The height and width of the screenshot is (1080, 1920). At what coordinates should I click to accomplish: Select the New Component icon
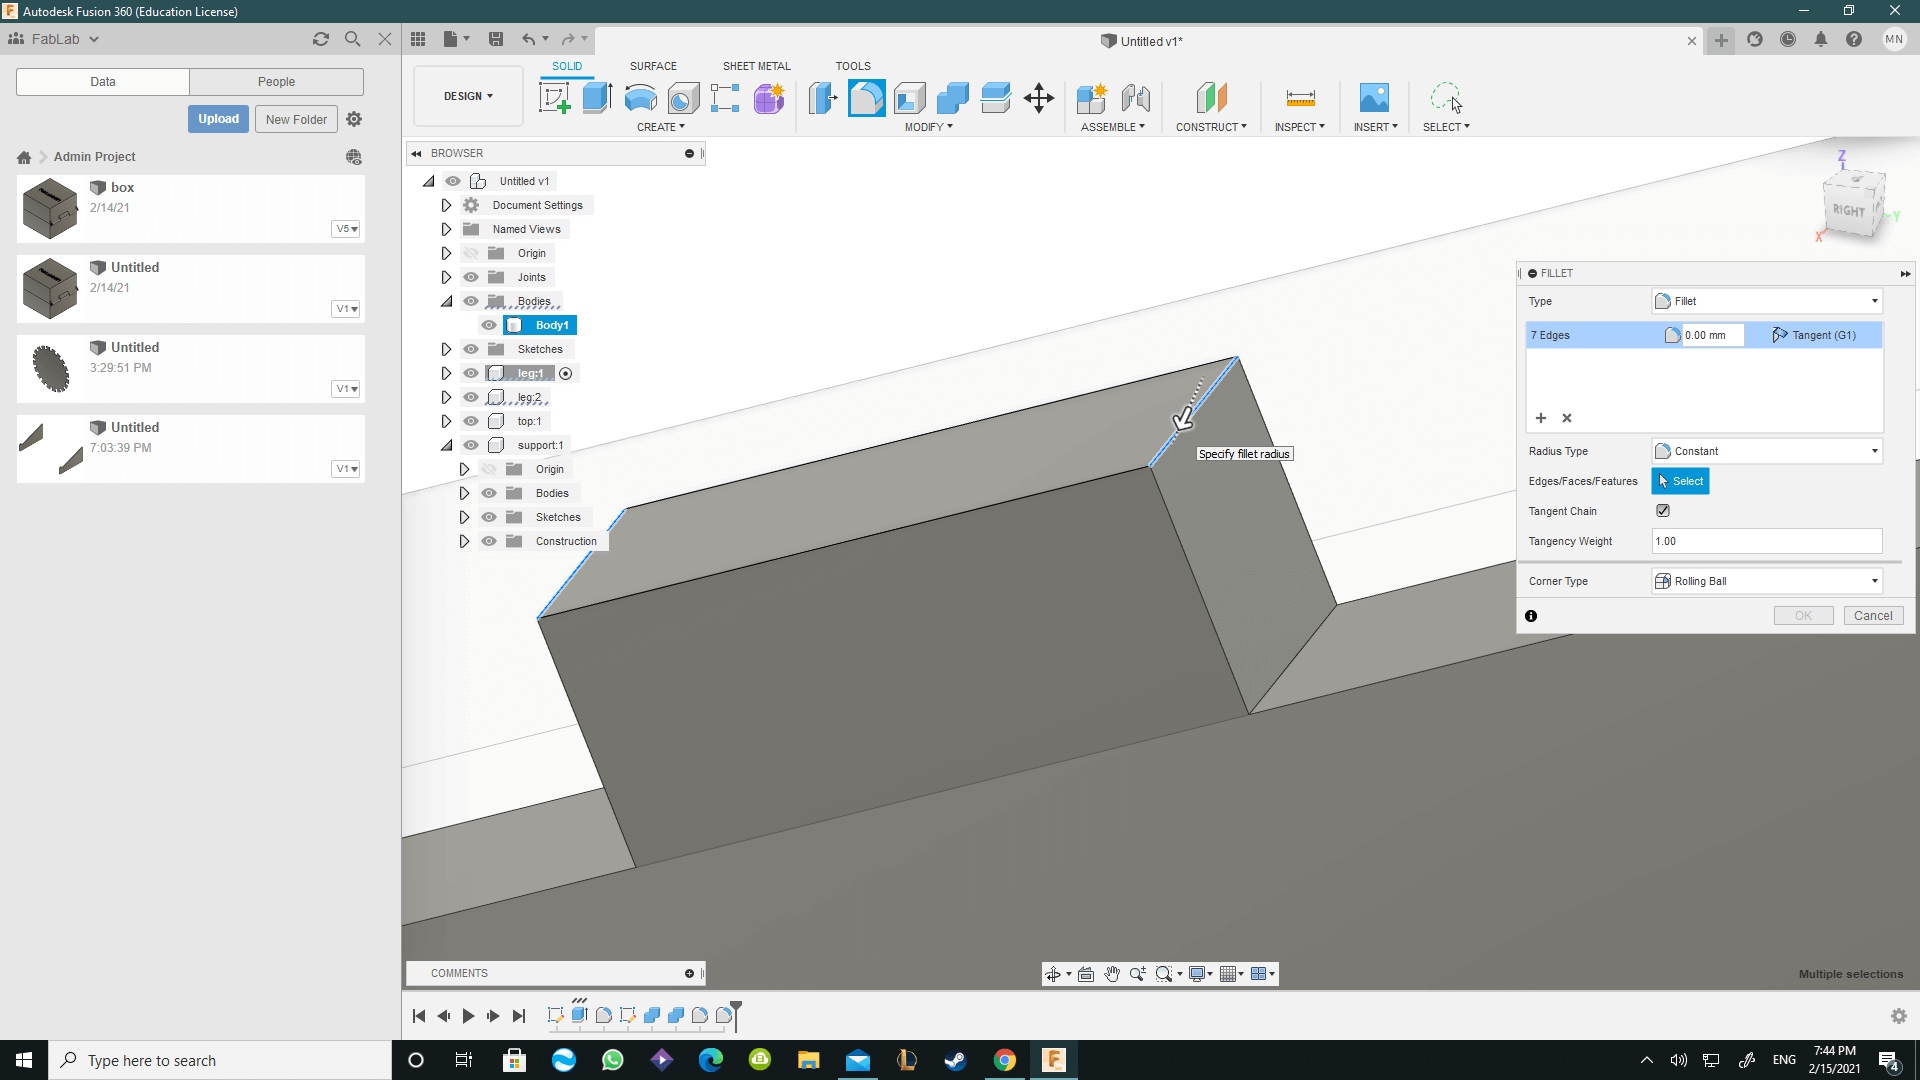(1092, 98)
